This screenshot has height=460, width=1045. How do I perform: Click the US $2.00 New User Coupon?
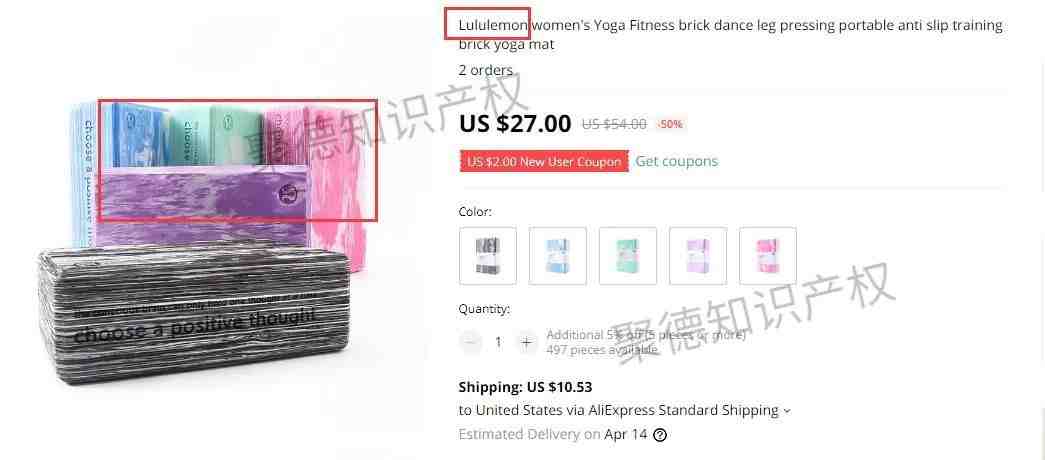544,161
